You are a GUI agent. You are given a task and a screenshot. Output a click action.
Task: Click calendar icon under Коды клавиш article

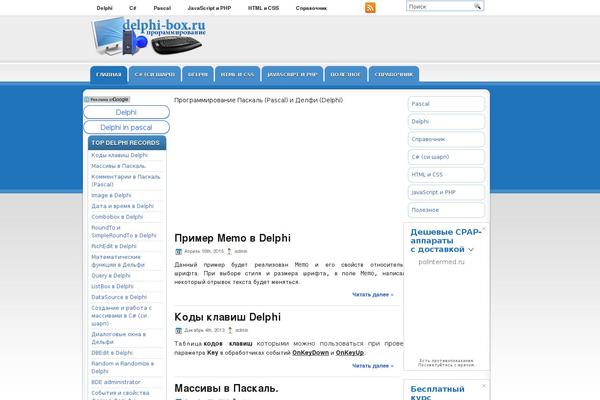tap(178, 330)
